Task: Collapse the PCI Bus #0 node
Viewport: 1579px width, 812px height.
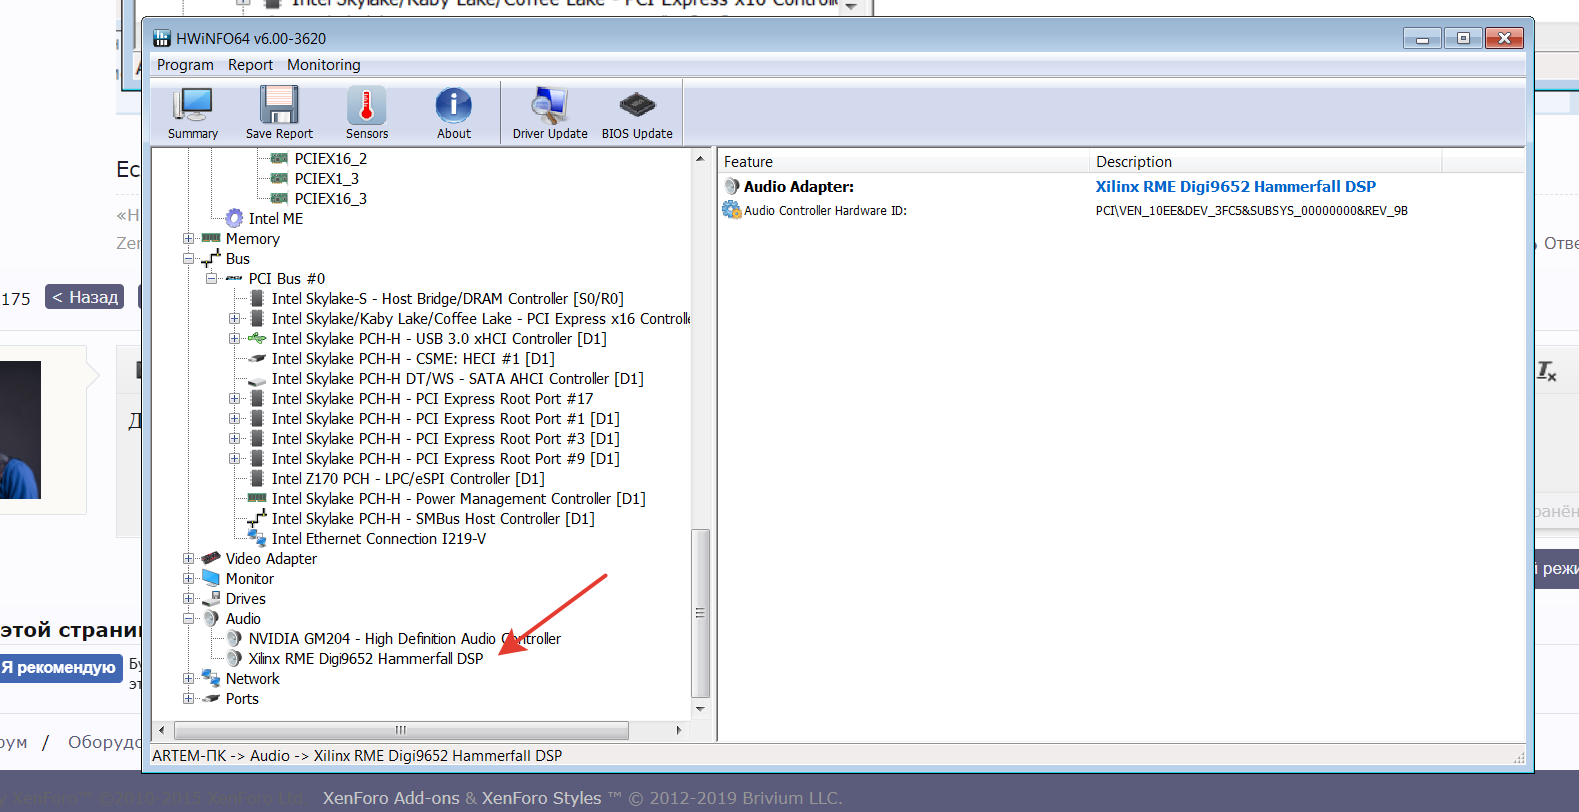Action: pyautogui.click(x=211, y=278)
